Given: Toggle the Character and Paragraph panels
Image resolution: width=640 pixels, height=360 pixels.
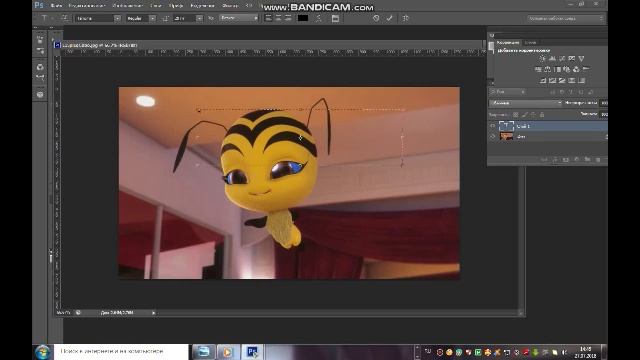Looking at the screenshot, I should point(335,18).
